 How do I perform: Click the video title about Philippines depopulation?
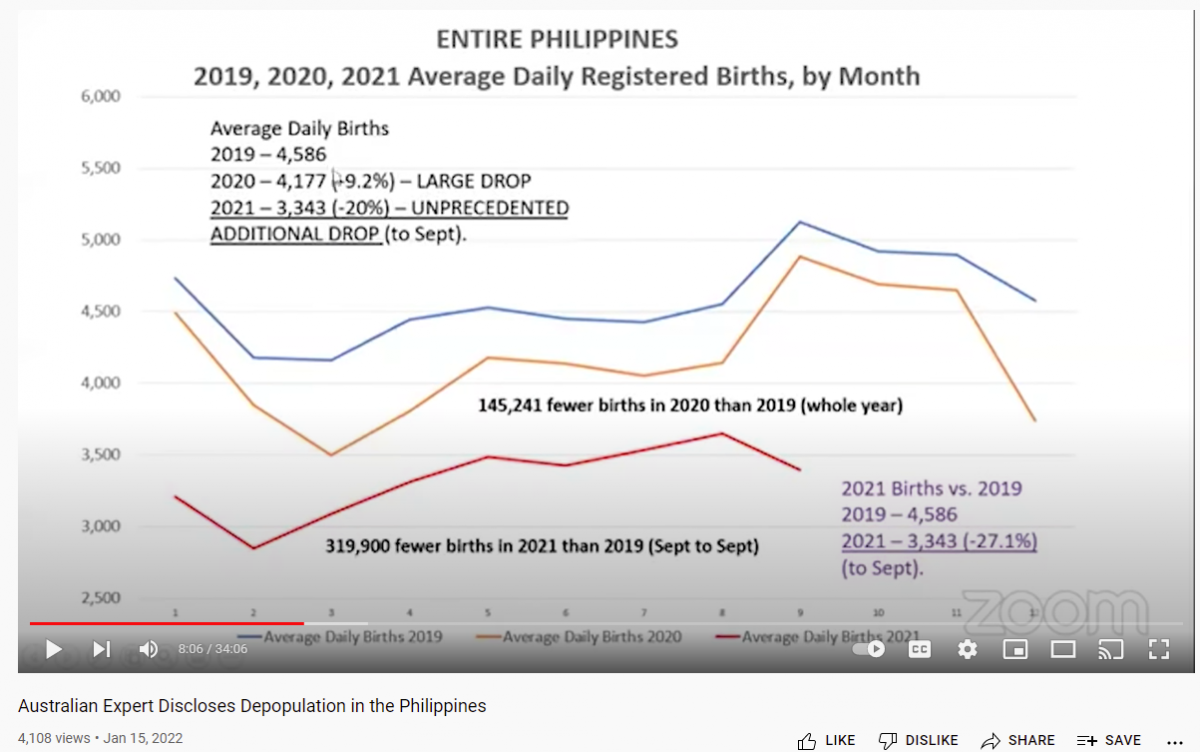pos(252,706)
